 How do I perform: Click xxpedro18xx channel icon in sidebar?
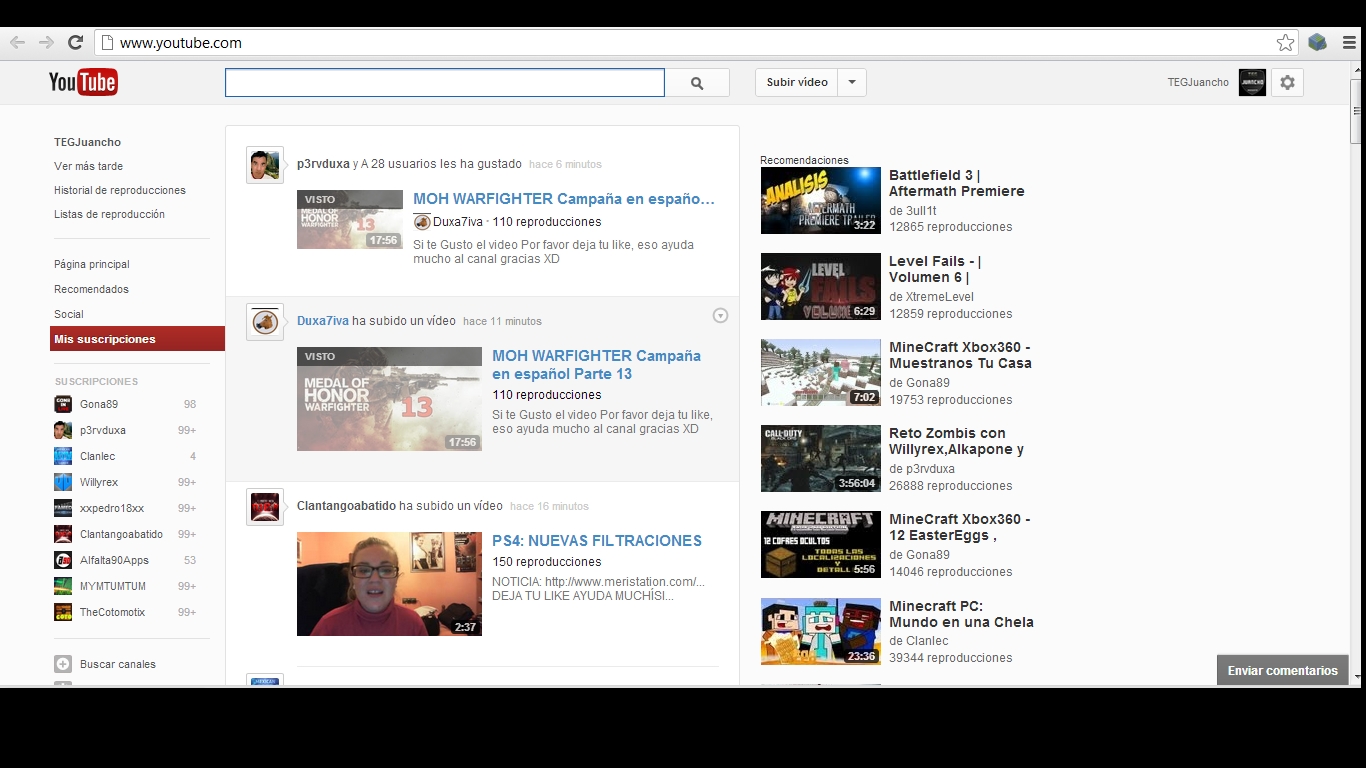[x=63, y=508]
